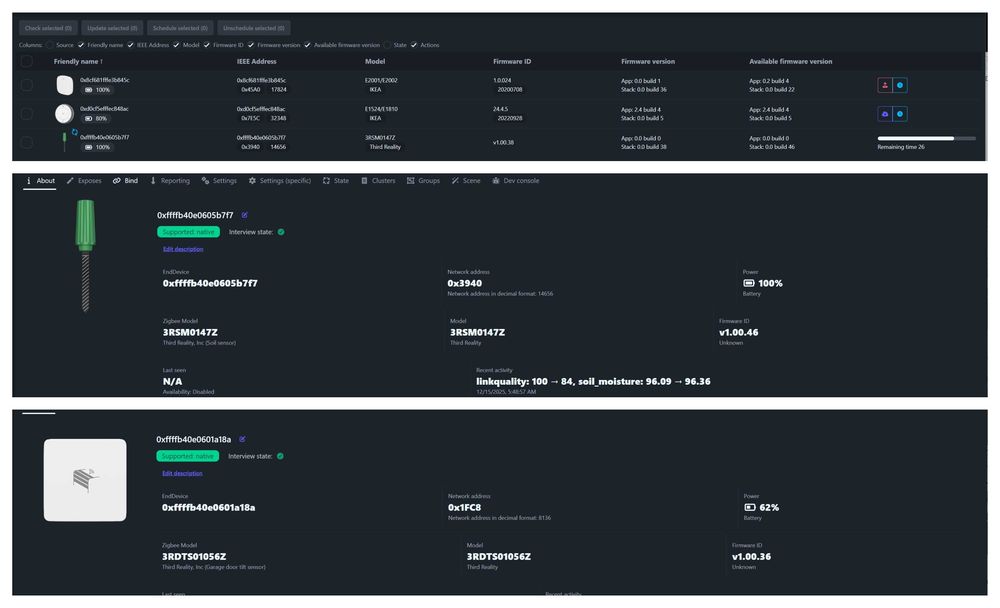Click the Unschedule selected (0) button
The width and height of the screenshot is (1000, 608).
254,28
